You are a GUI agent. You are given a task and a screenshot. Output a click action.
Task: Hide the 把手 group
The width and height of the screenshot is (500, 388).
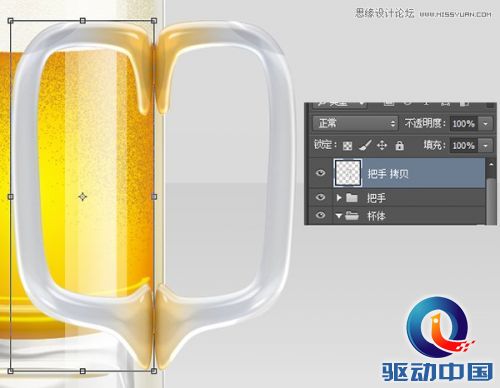click(x=320, y=197)
